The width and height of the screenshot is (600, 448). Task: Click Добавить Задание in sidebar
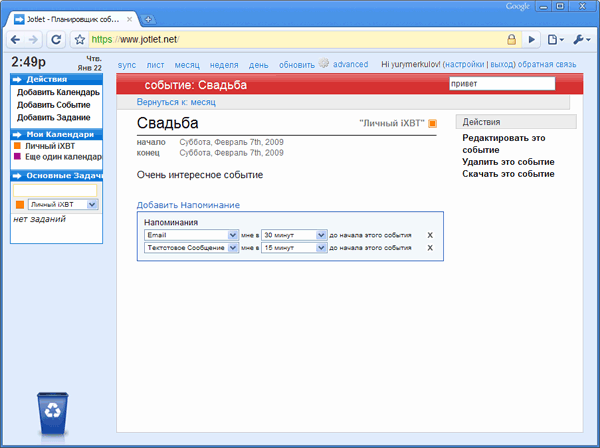(x=54, y=117)
